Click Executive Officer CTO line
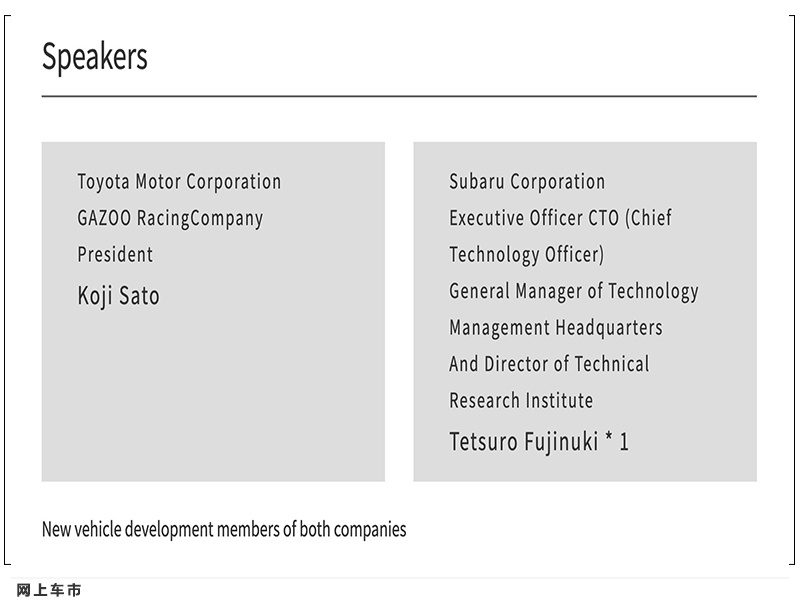 pos(560,218)
